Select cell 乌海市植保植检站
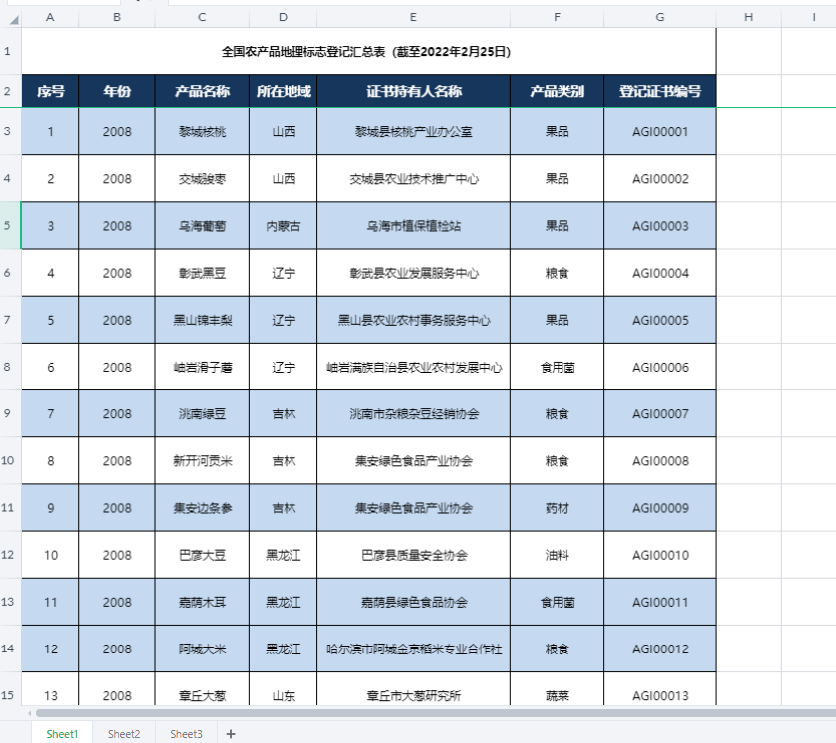 pos(413,225)
